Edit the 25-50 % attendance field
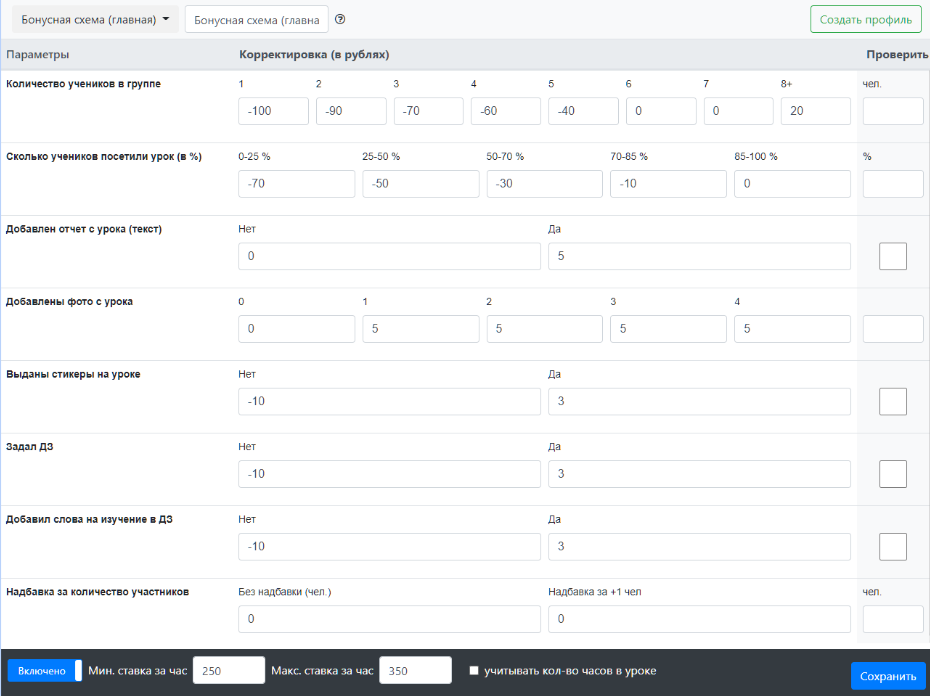 click(x=421, y=184)
